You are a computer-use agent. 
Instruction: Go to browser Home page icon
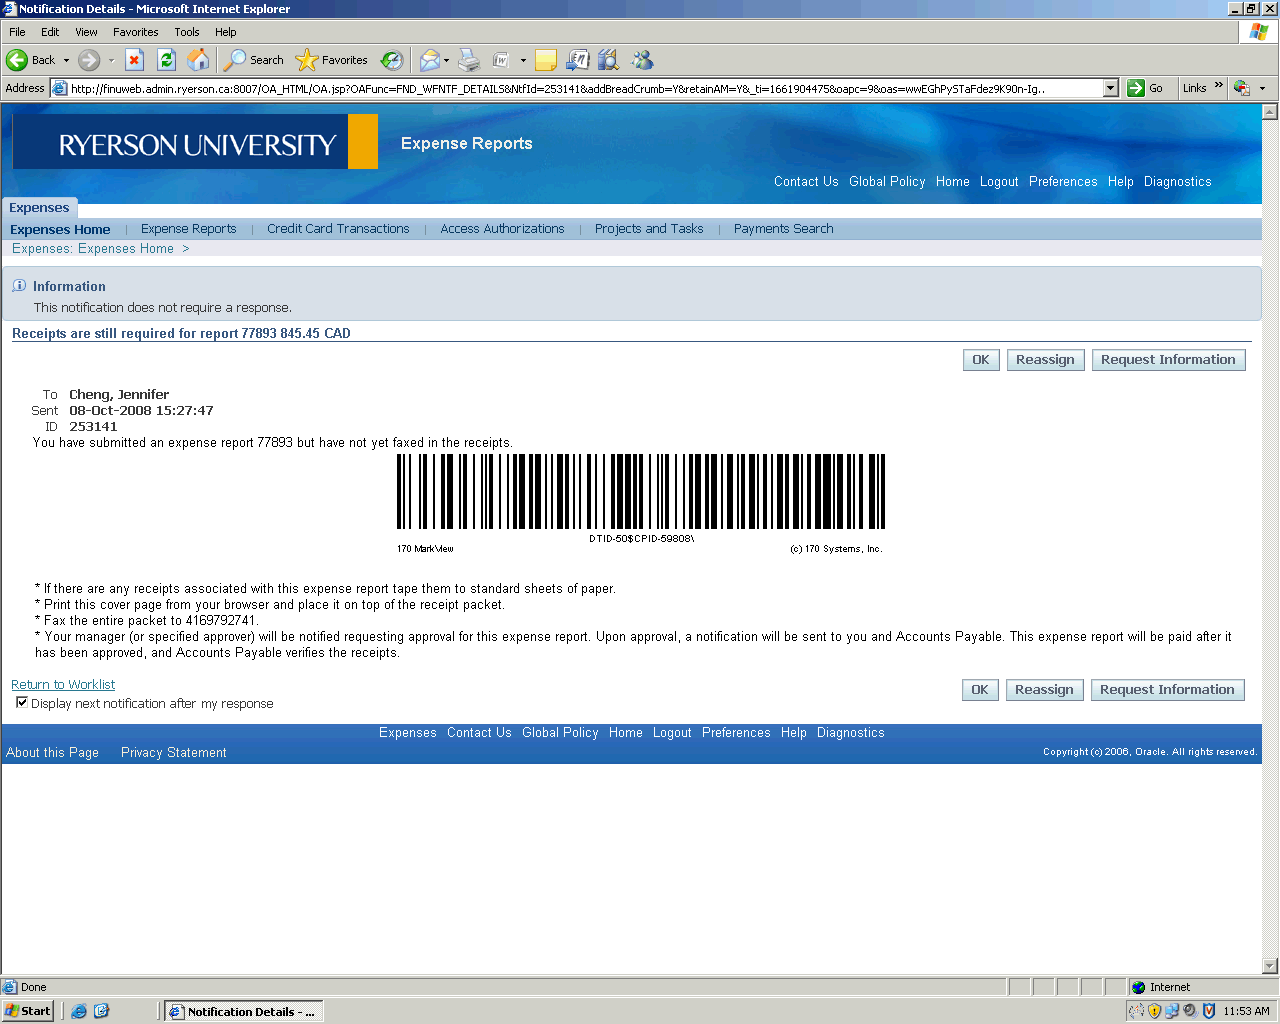tap(199, 60)
